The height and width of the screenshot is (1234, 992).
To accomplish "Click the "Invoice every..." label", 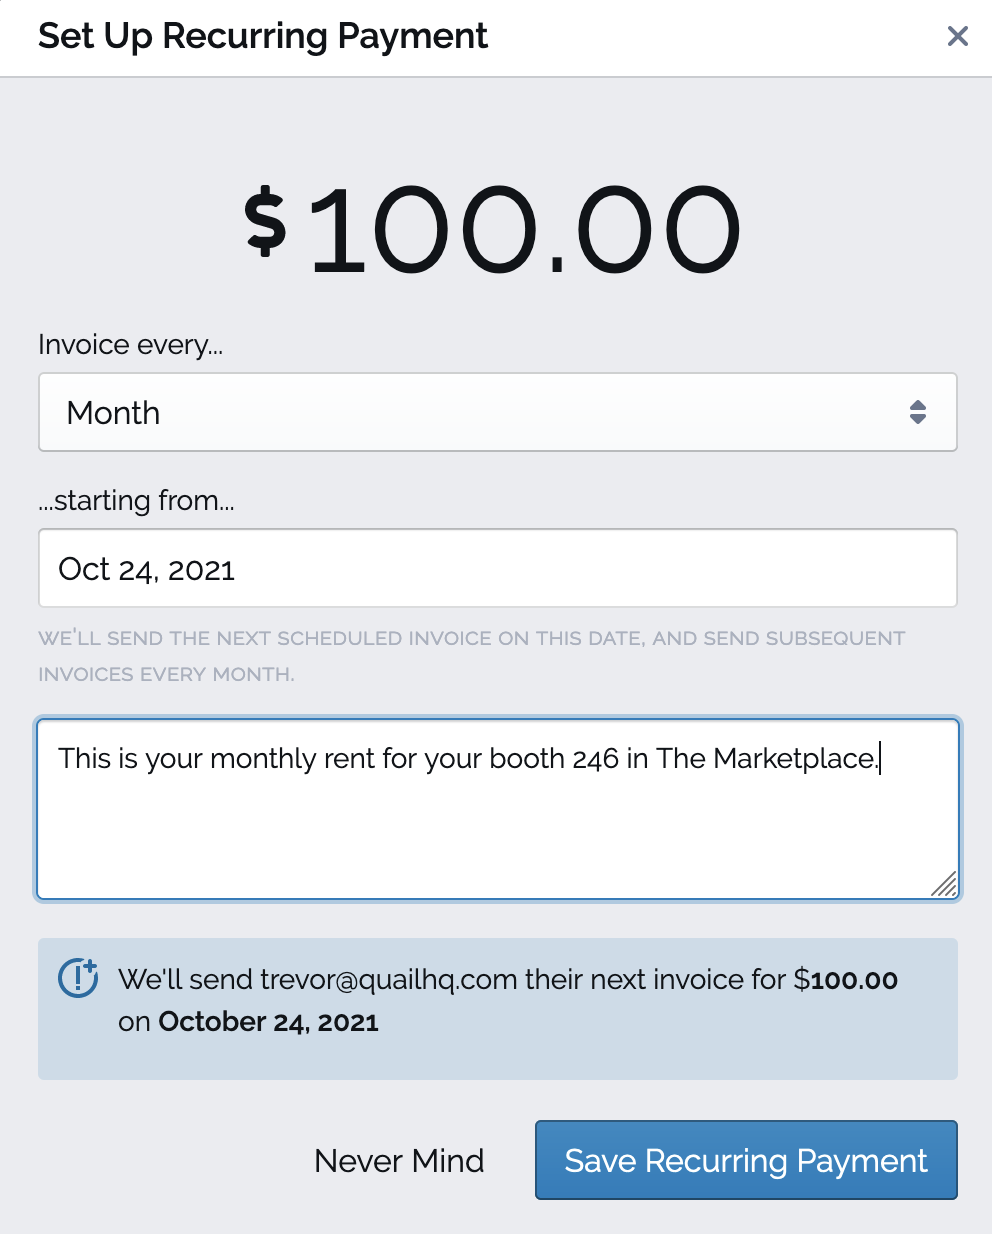I will pos(130,345).
